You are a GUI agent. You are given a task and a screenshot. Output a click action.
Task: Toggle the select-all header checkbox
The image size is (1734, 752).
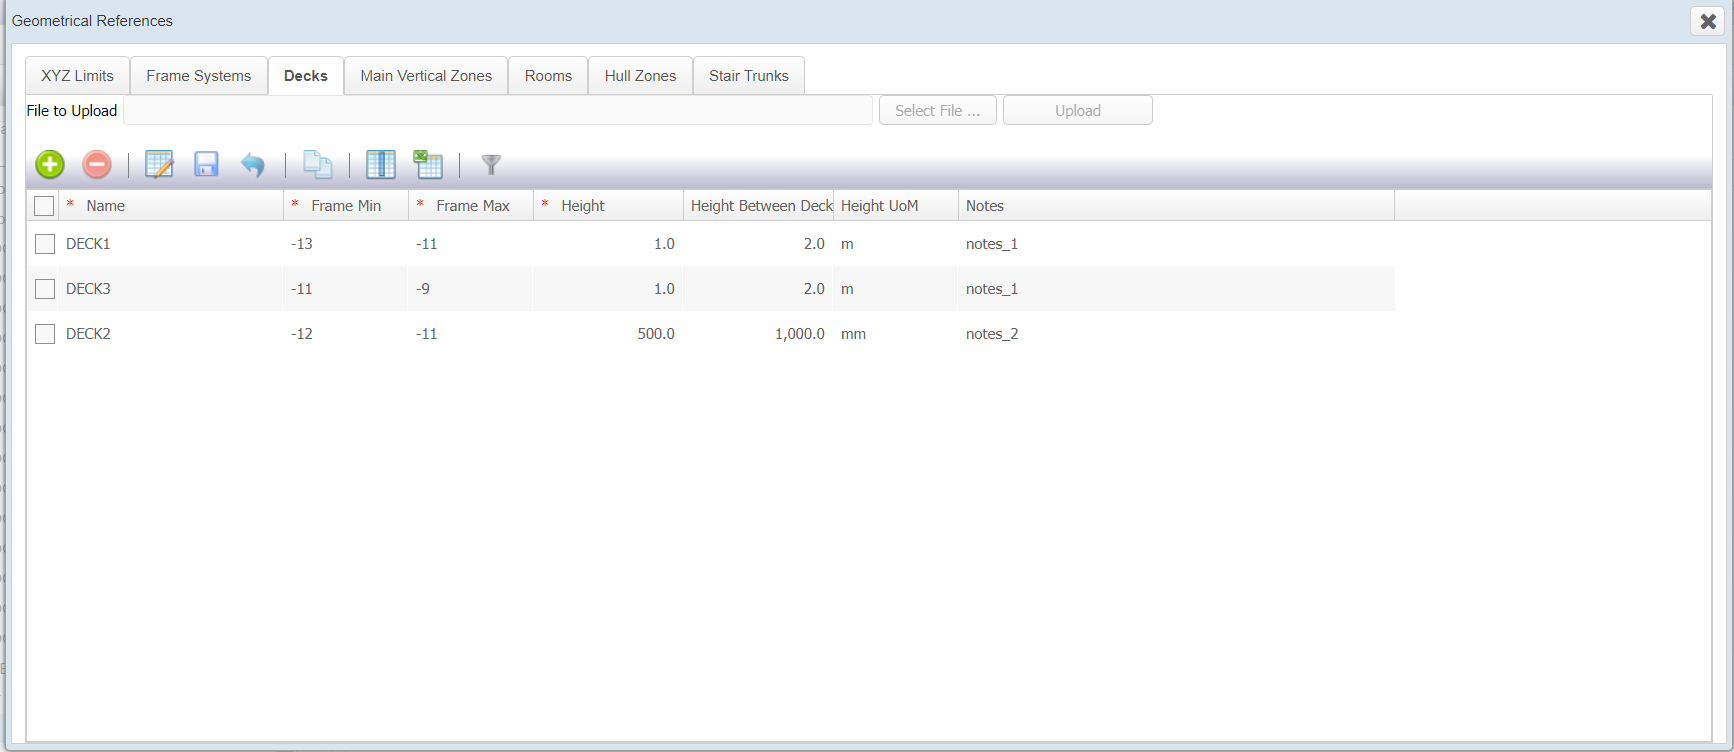pos(44,206)
